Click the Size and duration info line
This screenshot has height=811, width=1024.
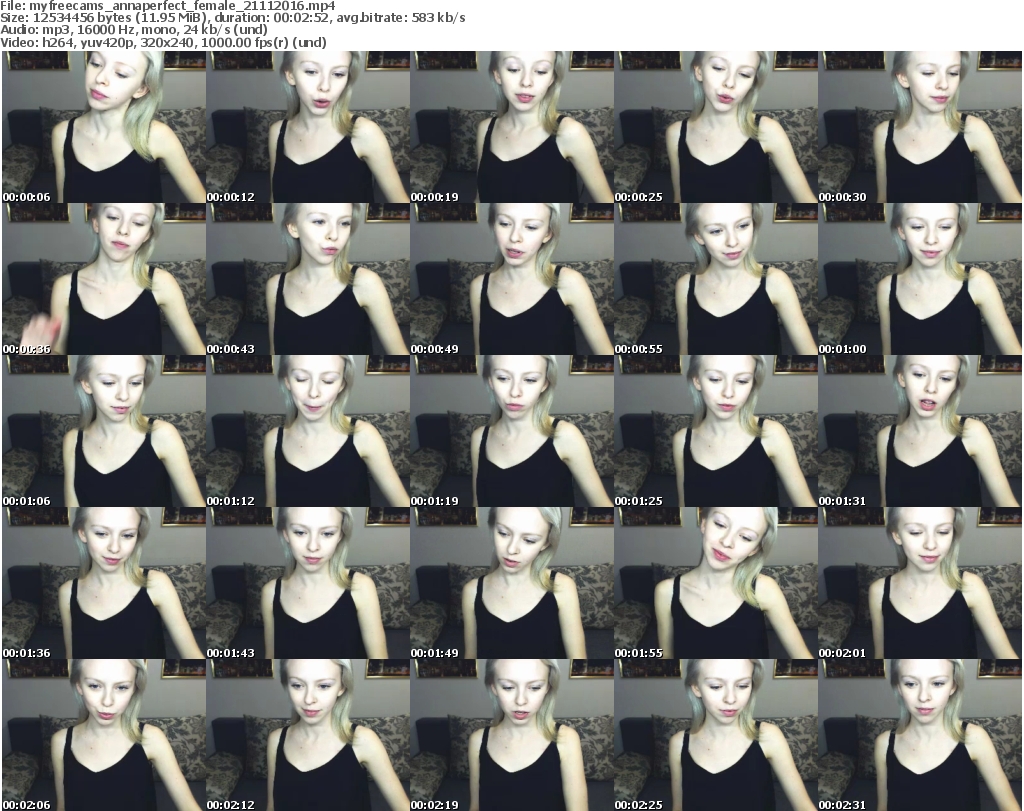coord(233,18)
